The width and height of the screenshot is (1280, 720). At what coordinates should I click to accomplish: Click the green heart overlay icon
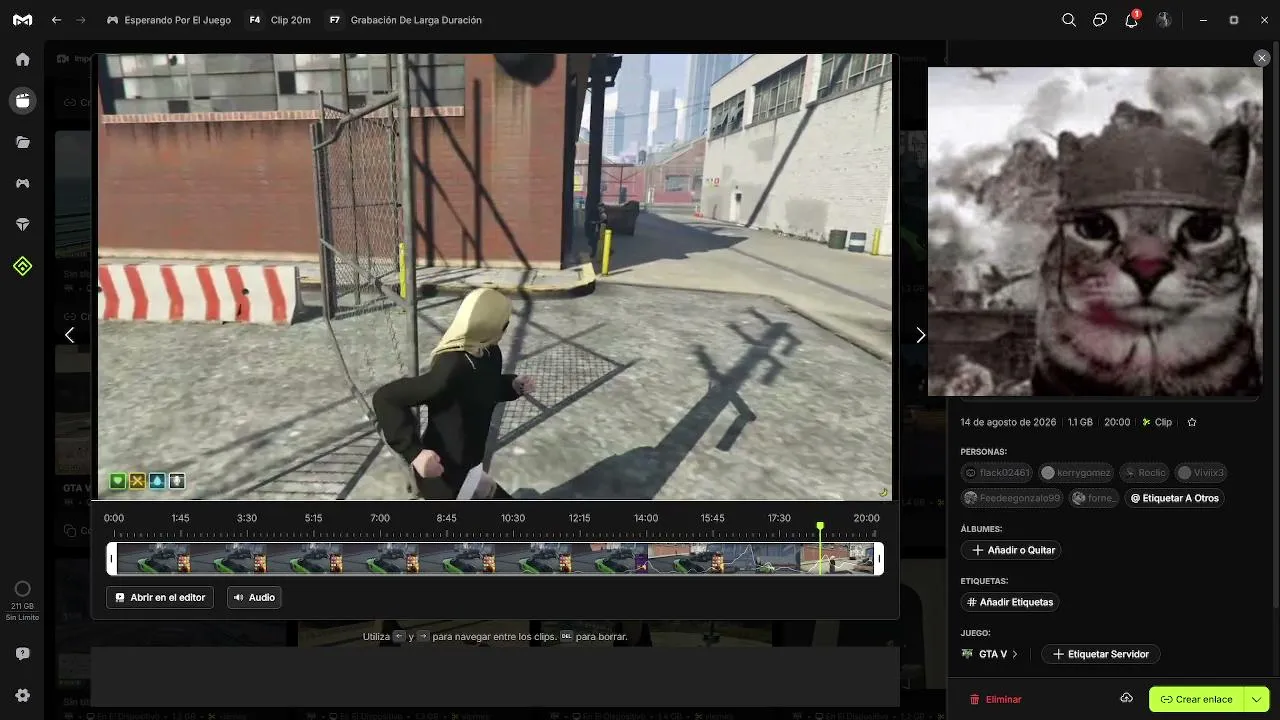pos(118,481)
